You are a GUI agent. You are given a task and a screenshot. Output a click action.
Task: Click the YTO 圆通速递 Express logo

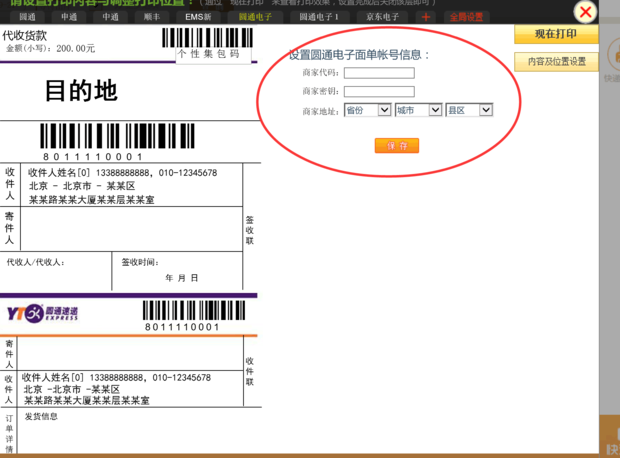[x=42, y=313]
